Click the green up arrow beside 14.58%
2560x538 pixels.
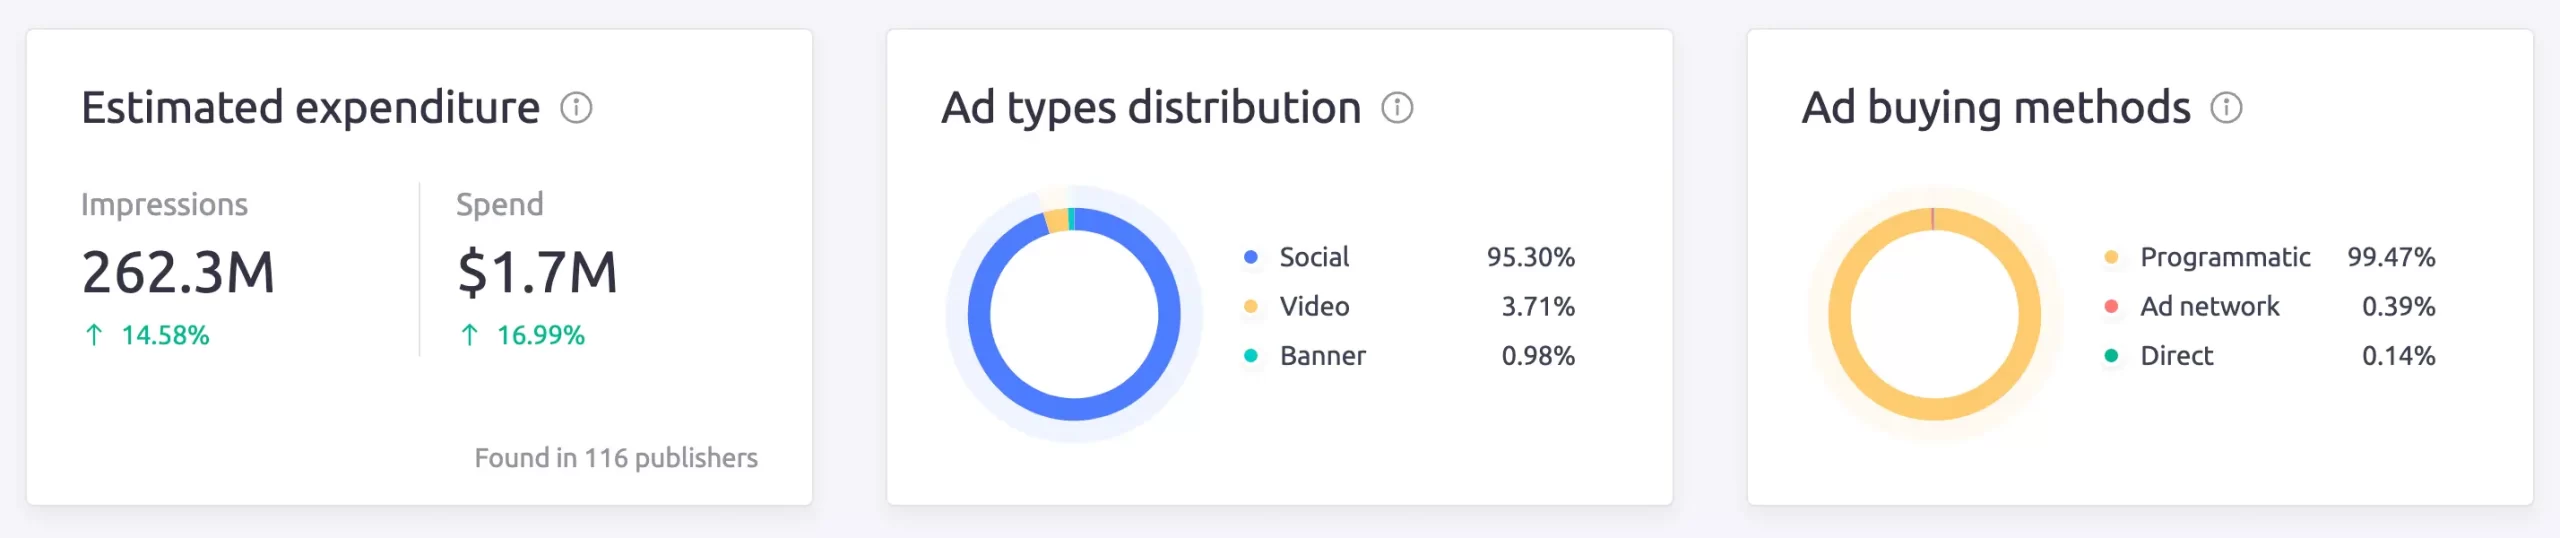point(94,335)
